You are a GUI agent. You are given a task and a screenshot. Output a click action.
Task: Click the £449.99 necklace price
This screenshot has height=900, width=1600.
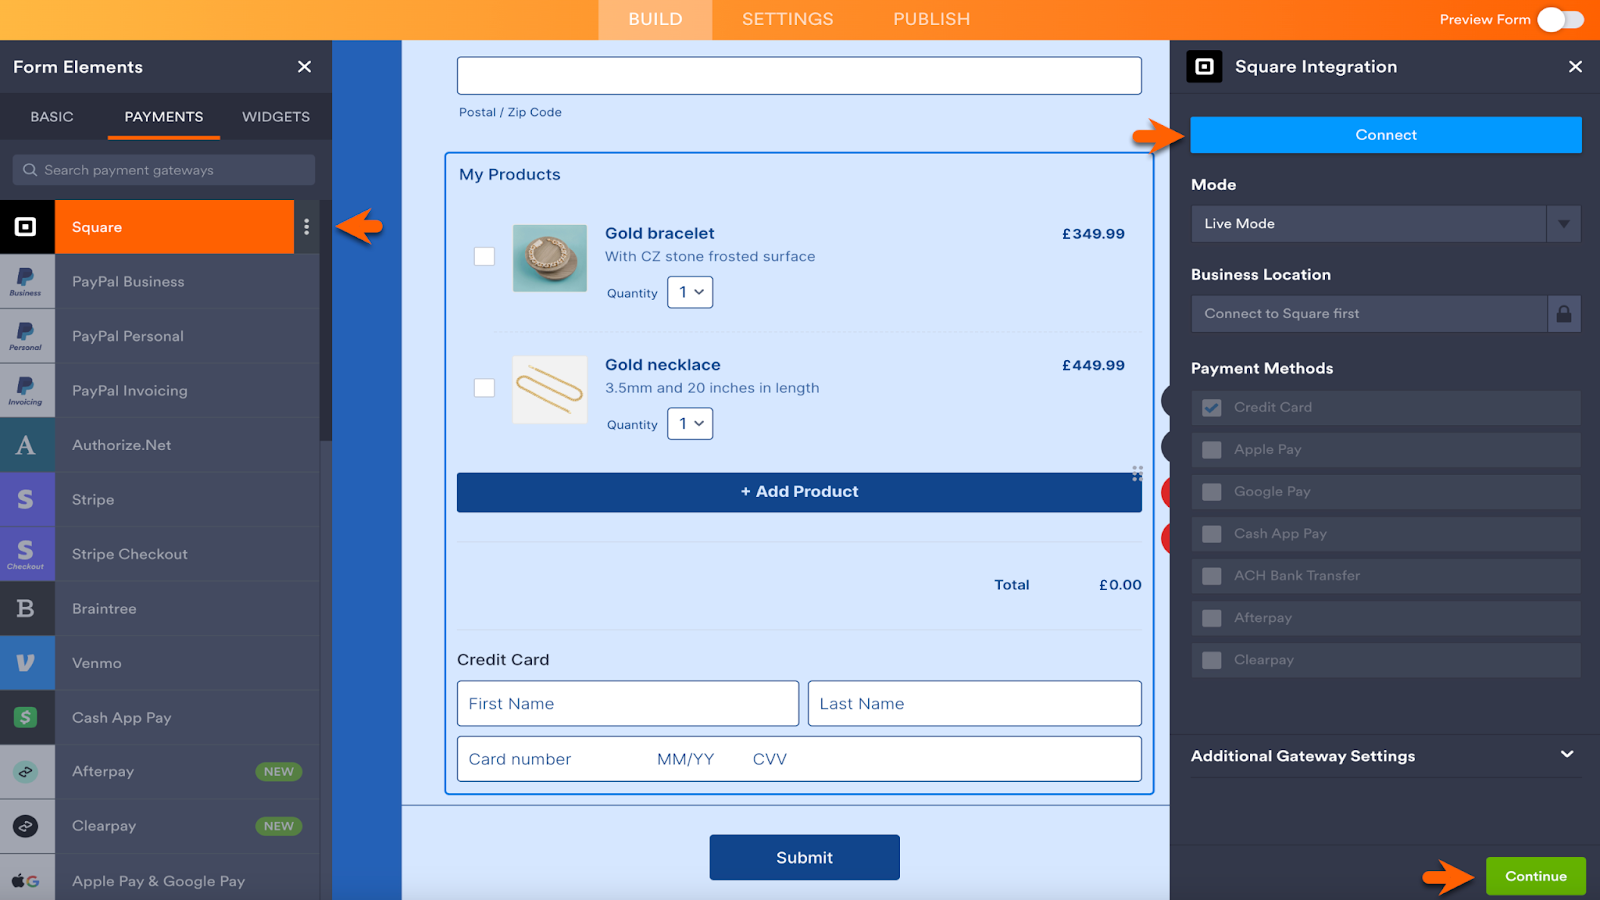[1093, 366]
